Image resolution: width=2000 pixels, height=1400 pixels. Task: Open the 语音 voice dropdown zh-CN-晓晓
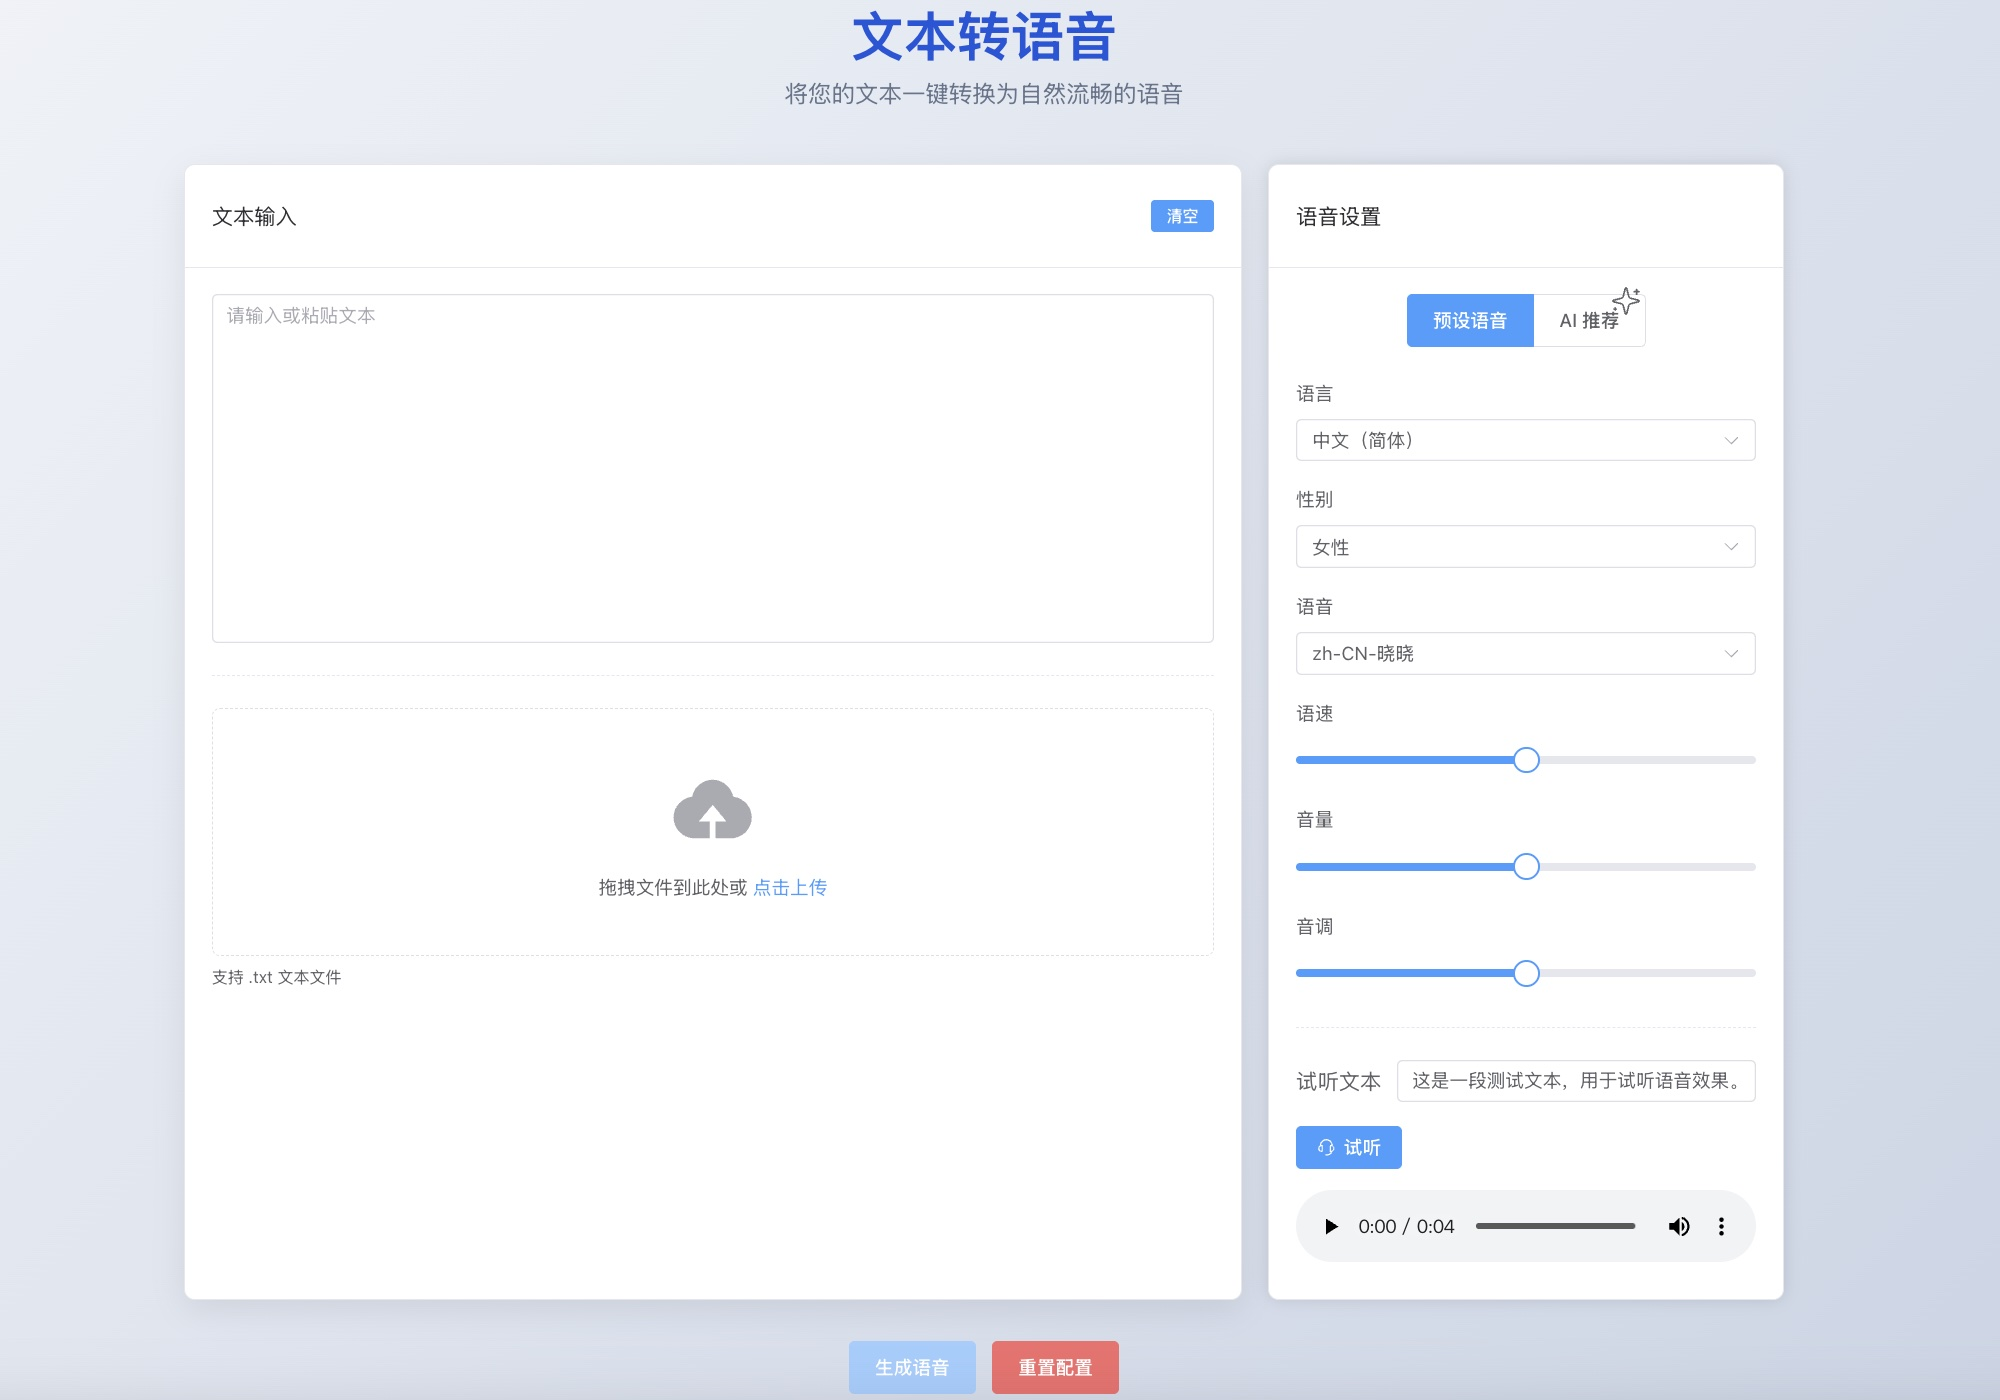(1525, 654)
